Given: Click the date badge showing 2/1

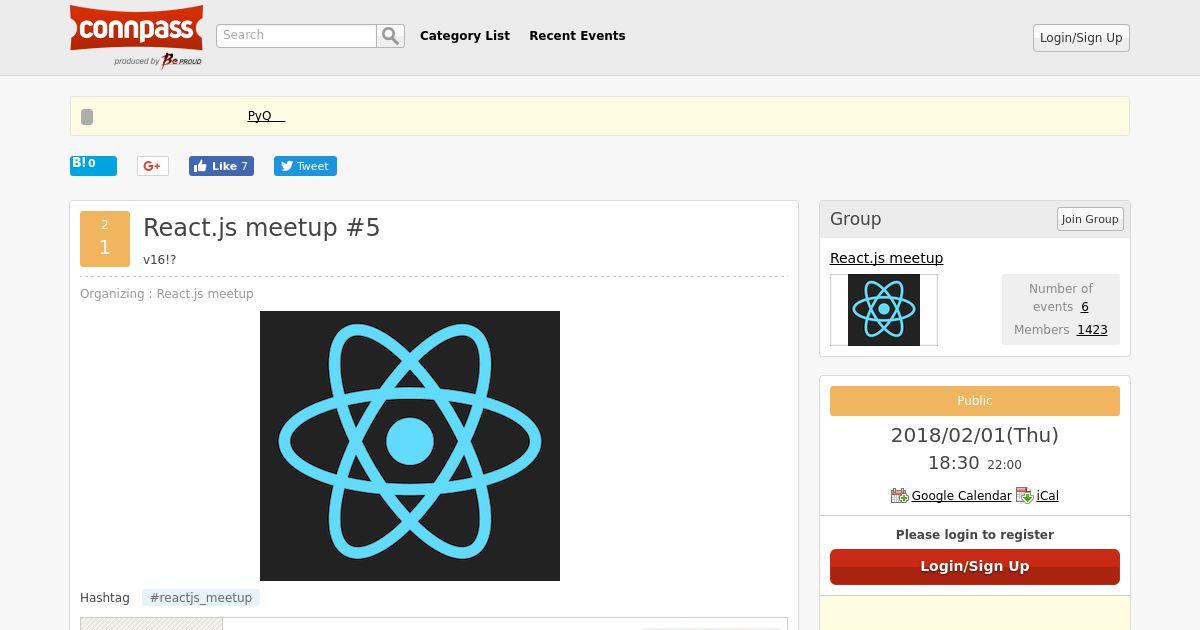Looking at the screenshot, I should [x=105, y=239].
